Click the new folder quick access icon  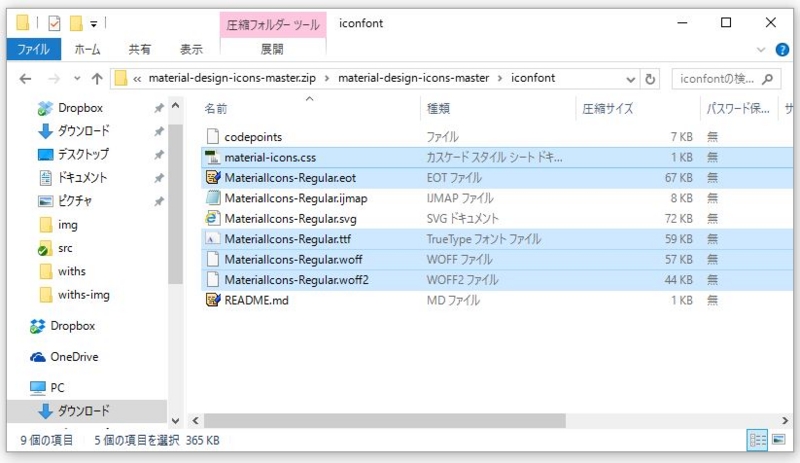coord(76,23)
